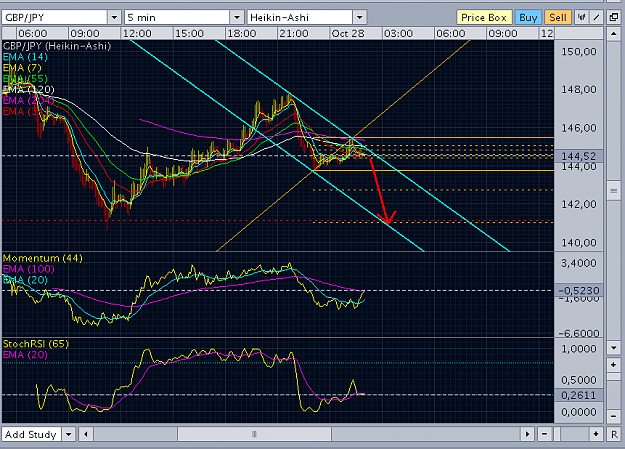The image size is (625, 449).
Task: Select the GBP/JPY (Heikin-Ashi) chart label
Action: click(57, 46)
